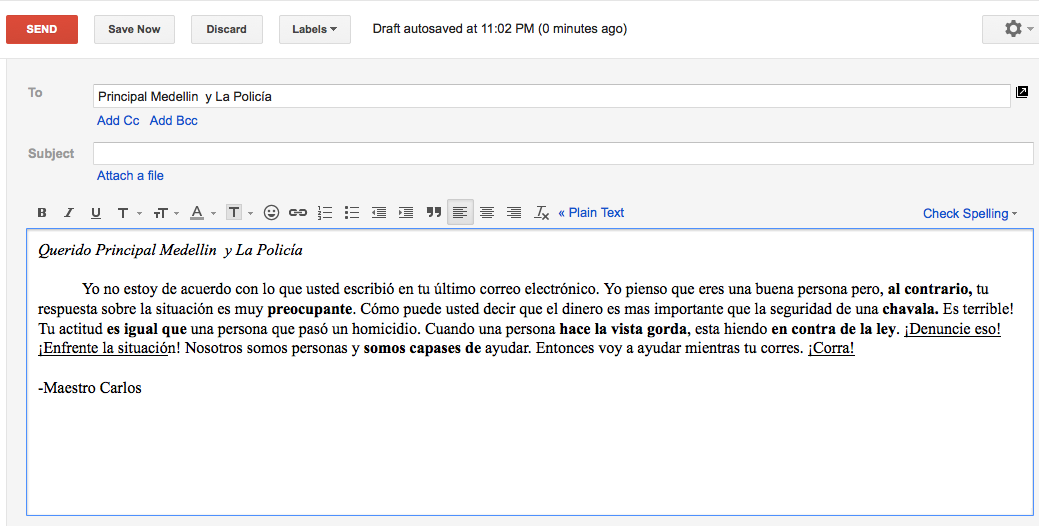Open the font family dropdown
This screenshot has height=526, width=1039.
pyautogui.click(x=127, y=213)
